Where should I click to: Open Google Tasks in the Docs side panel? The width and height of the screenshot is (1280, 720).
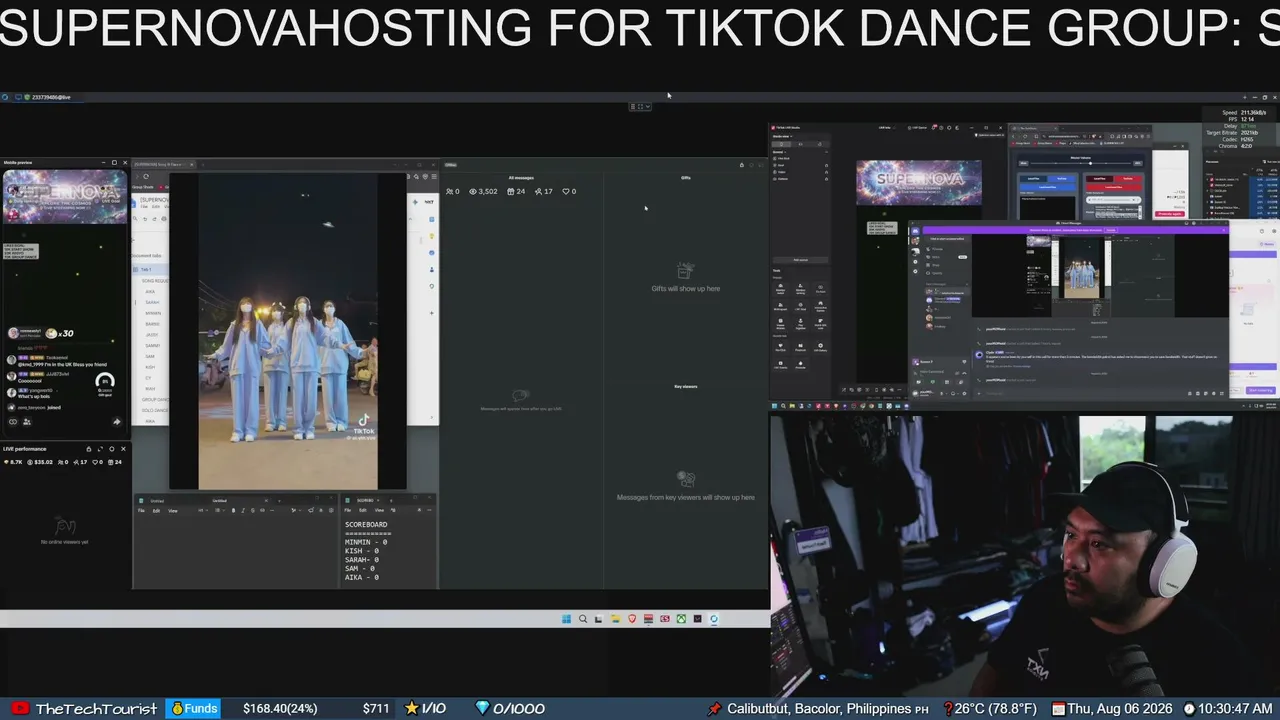coord(432,253)
